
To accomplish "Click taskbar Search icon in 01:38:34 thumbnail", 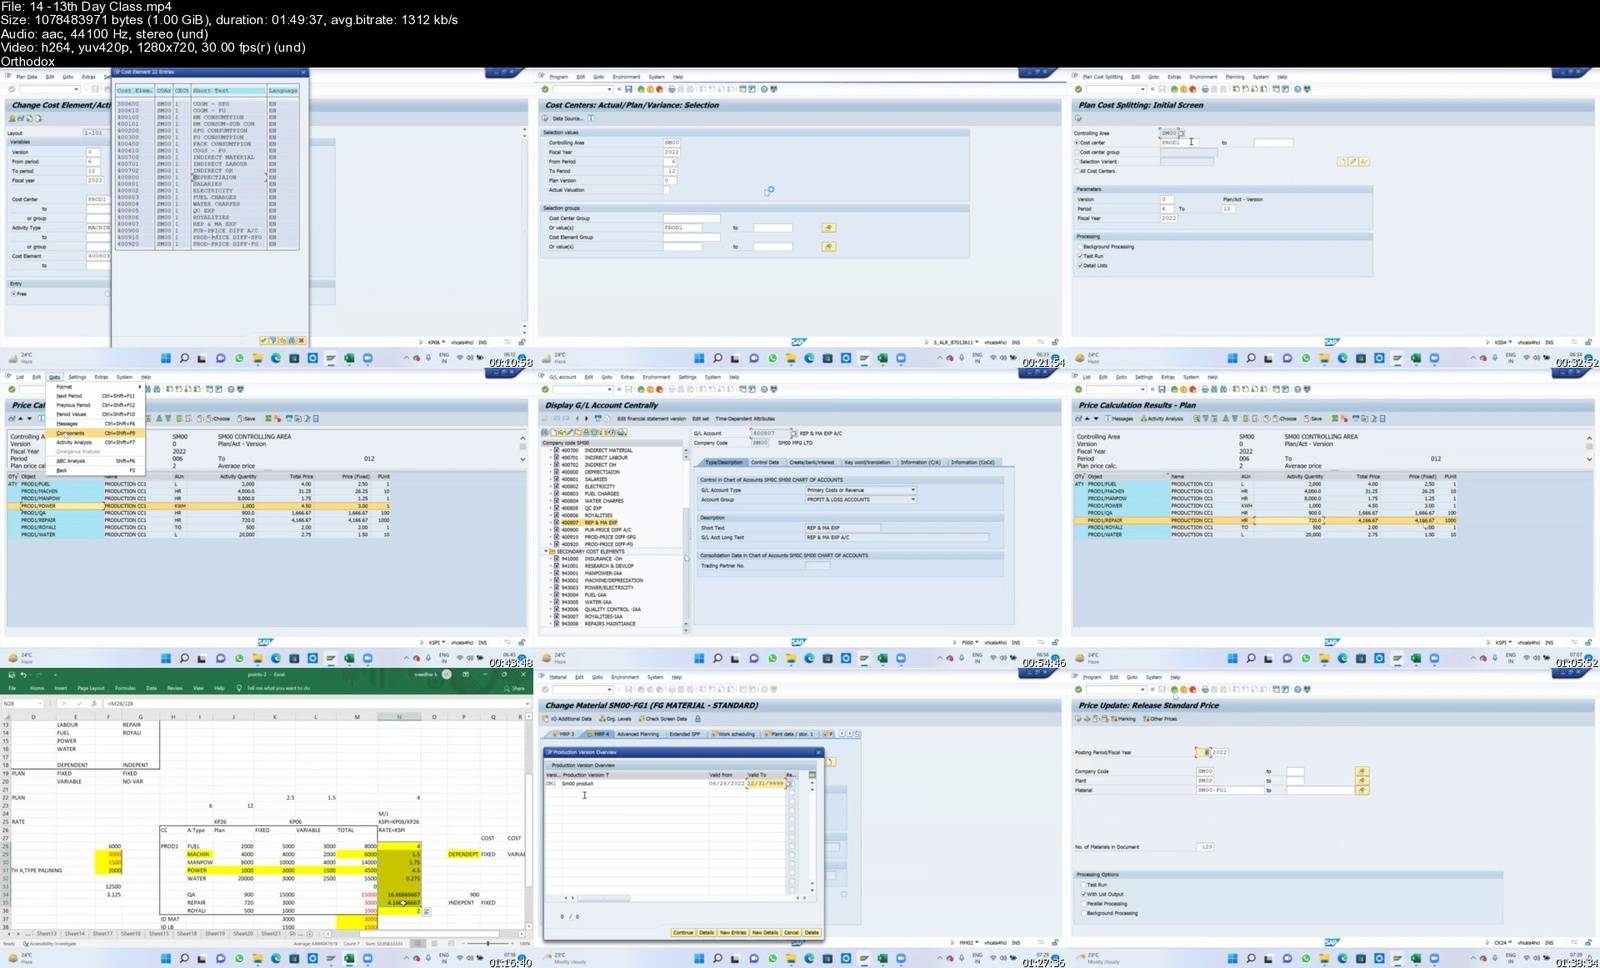I will click(1250, 958).
